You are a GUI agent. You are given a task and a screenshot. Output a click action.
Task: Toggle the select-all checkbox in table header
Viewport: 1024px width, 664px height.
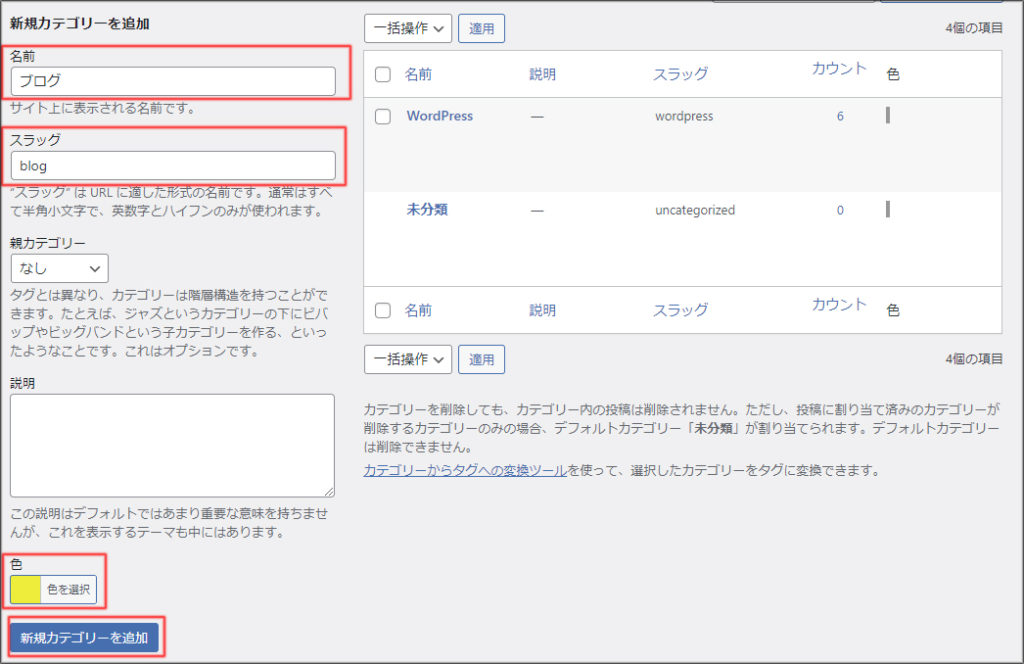(x=383, y=75)
